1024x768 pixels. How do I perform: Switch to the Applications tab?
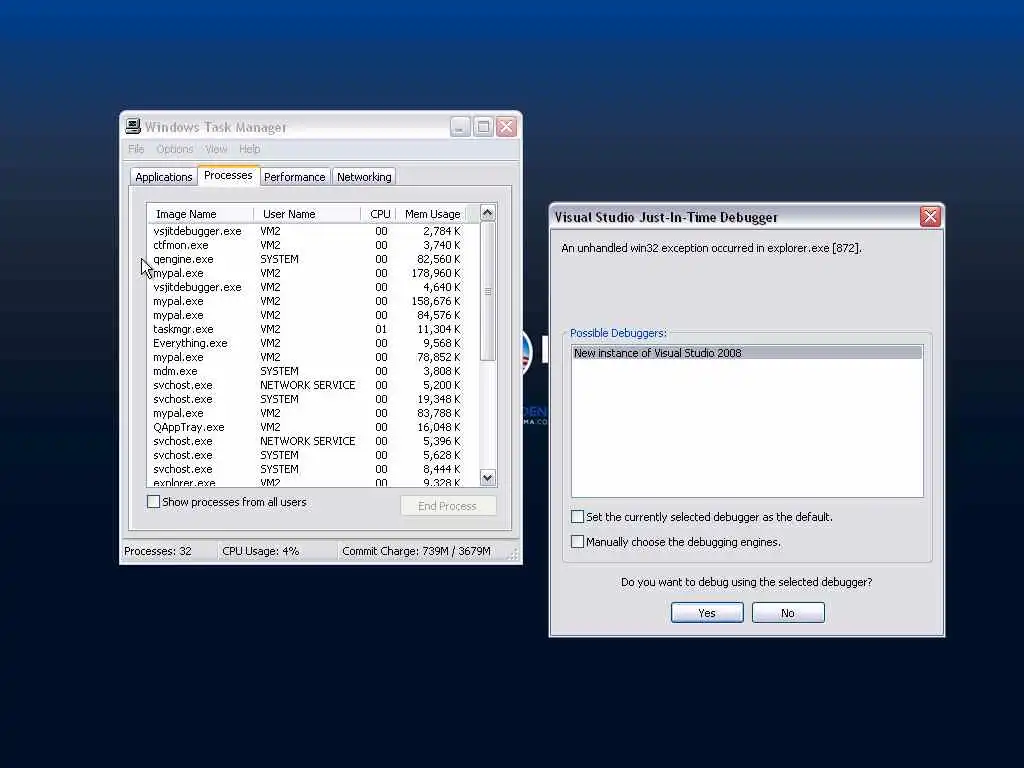tap(163, 177)
